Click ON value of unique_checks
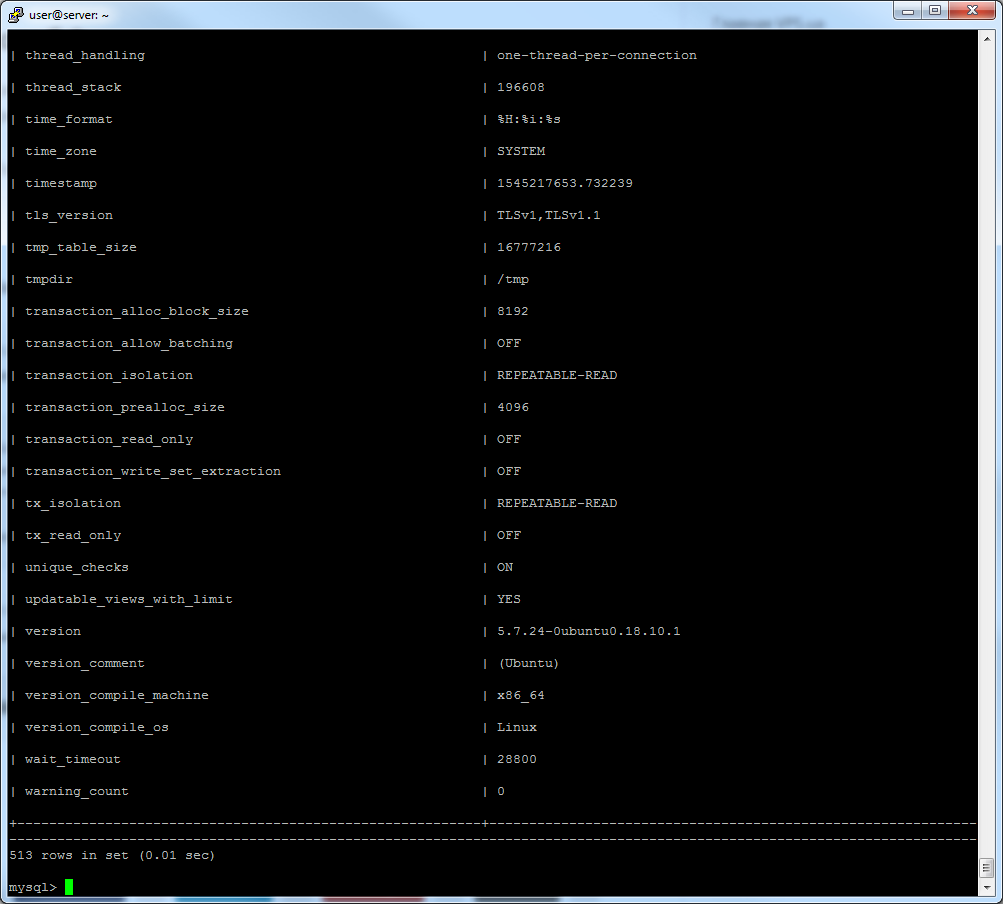This screenshot has width=1003, height=904. pos(505,567)
